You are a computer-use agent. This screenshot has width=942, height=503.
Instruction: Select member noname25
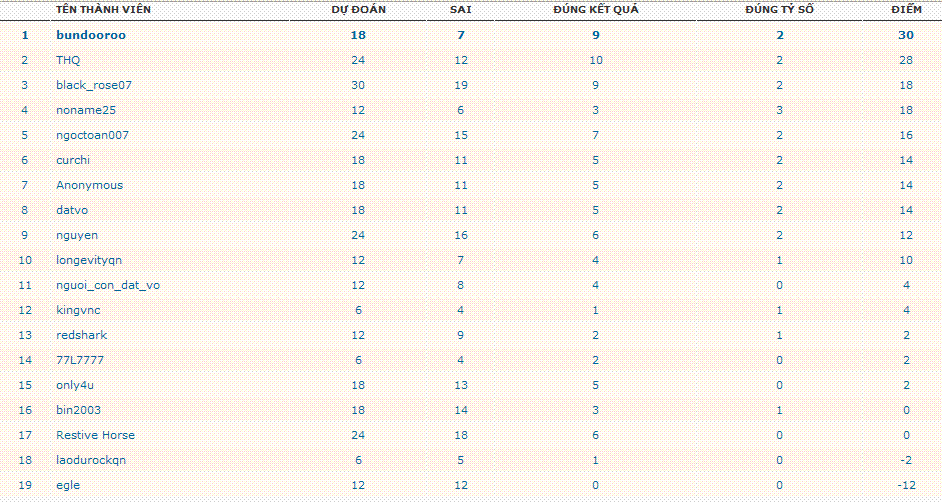coord(86,110)
